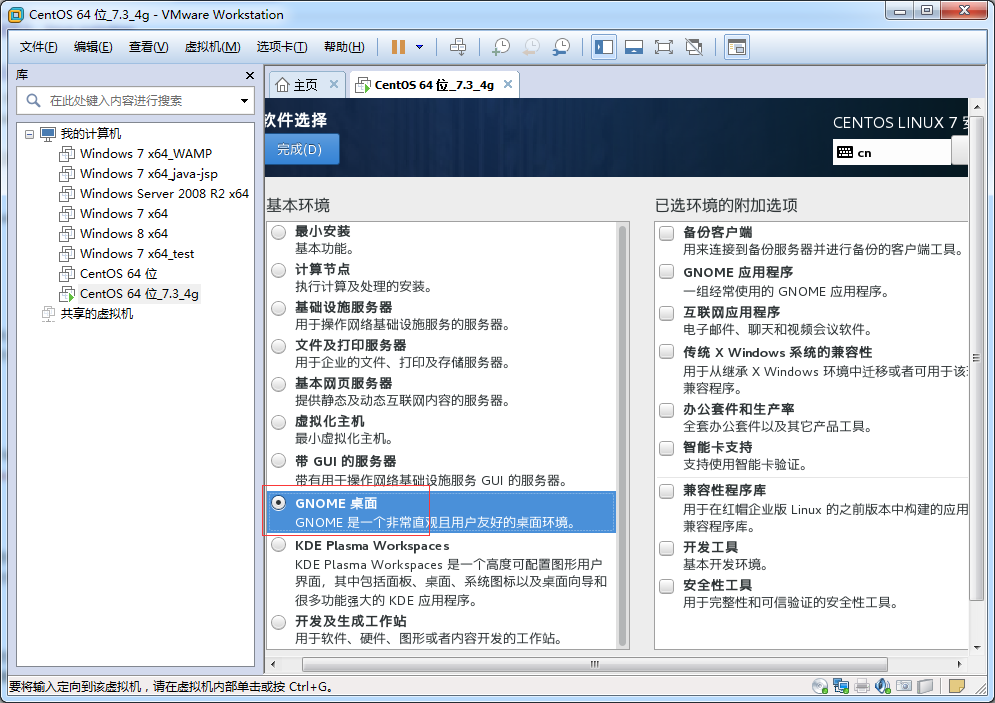Image resolution: width=995 pixels, height=703 pixels.
Task: Open the 查看(V) menu
Action: pos(148,47)
